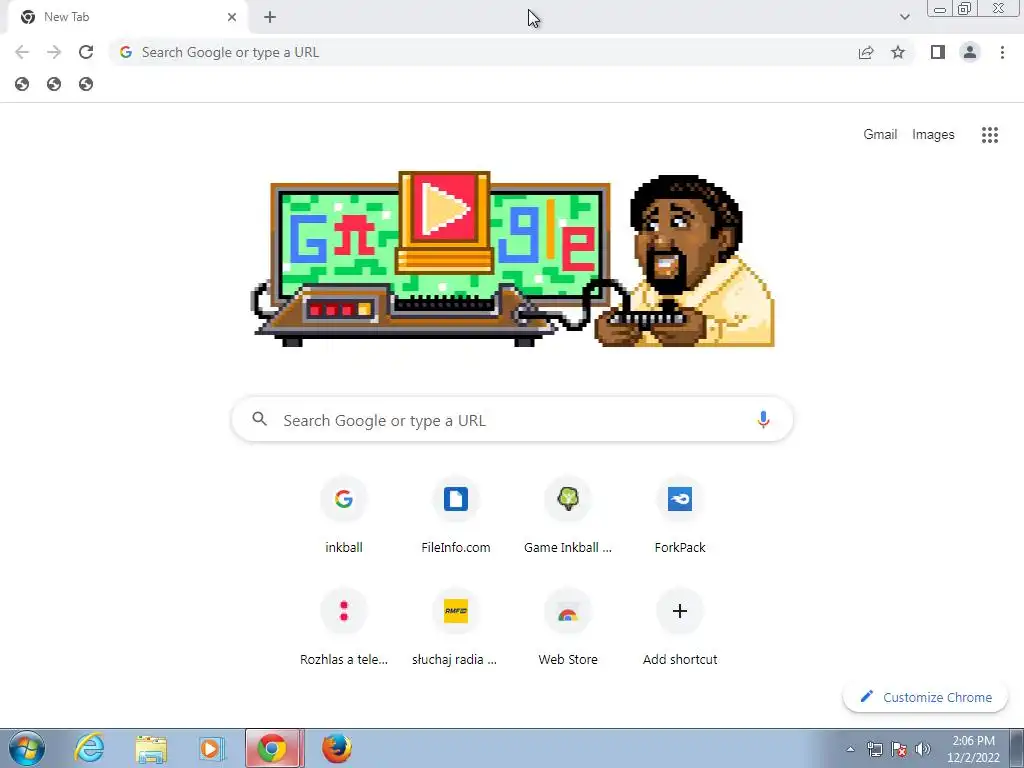
Task: Click the browser back arrow
Action: coord(22,52)
